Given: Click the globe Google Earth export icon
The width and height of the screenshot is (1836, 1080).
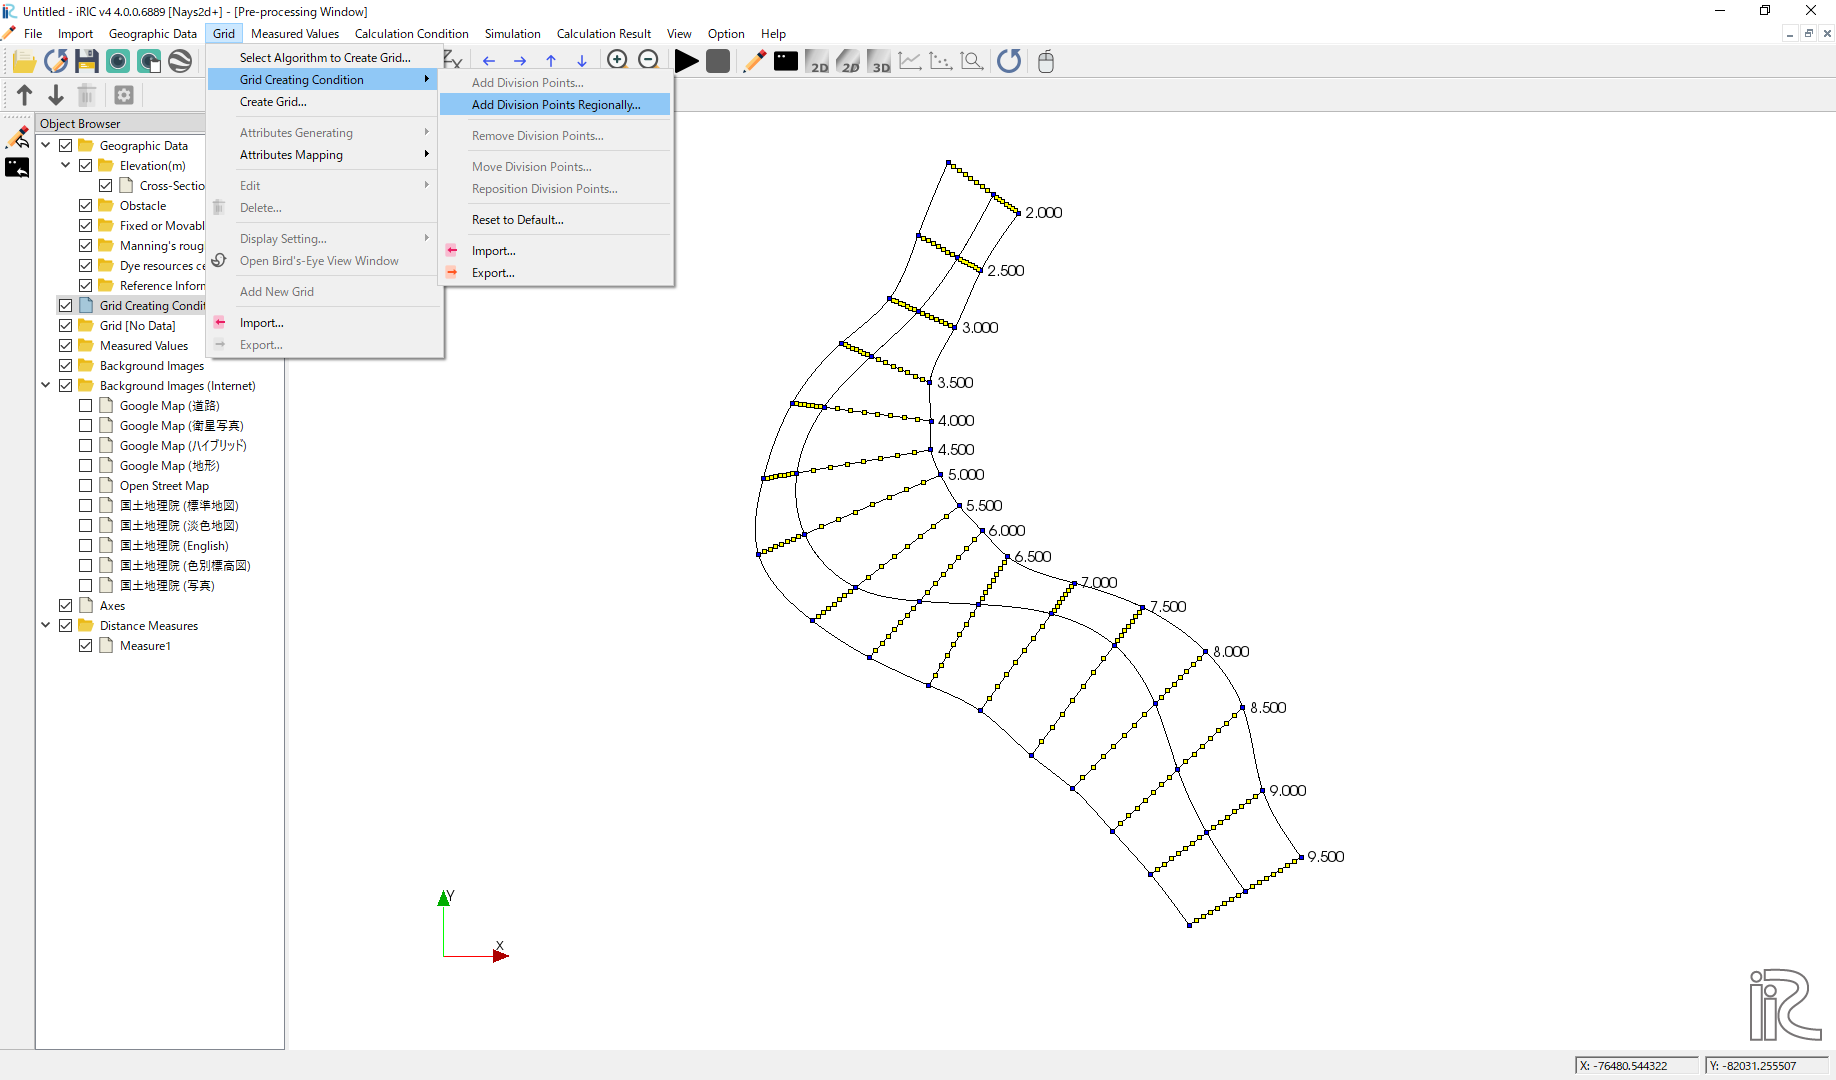Looking at the screenshot, I should coord(180,62).
